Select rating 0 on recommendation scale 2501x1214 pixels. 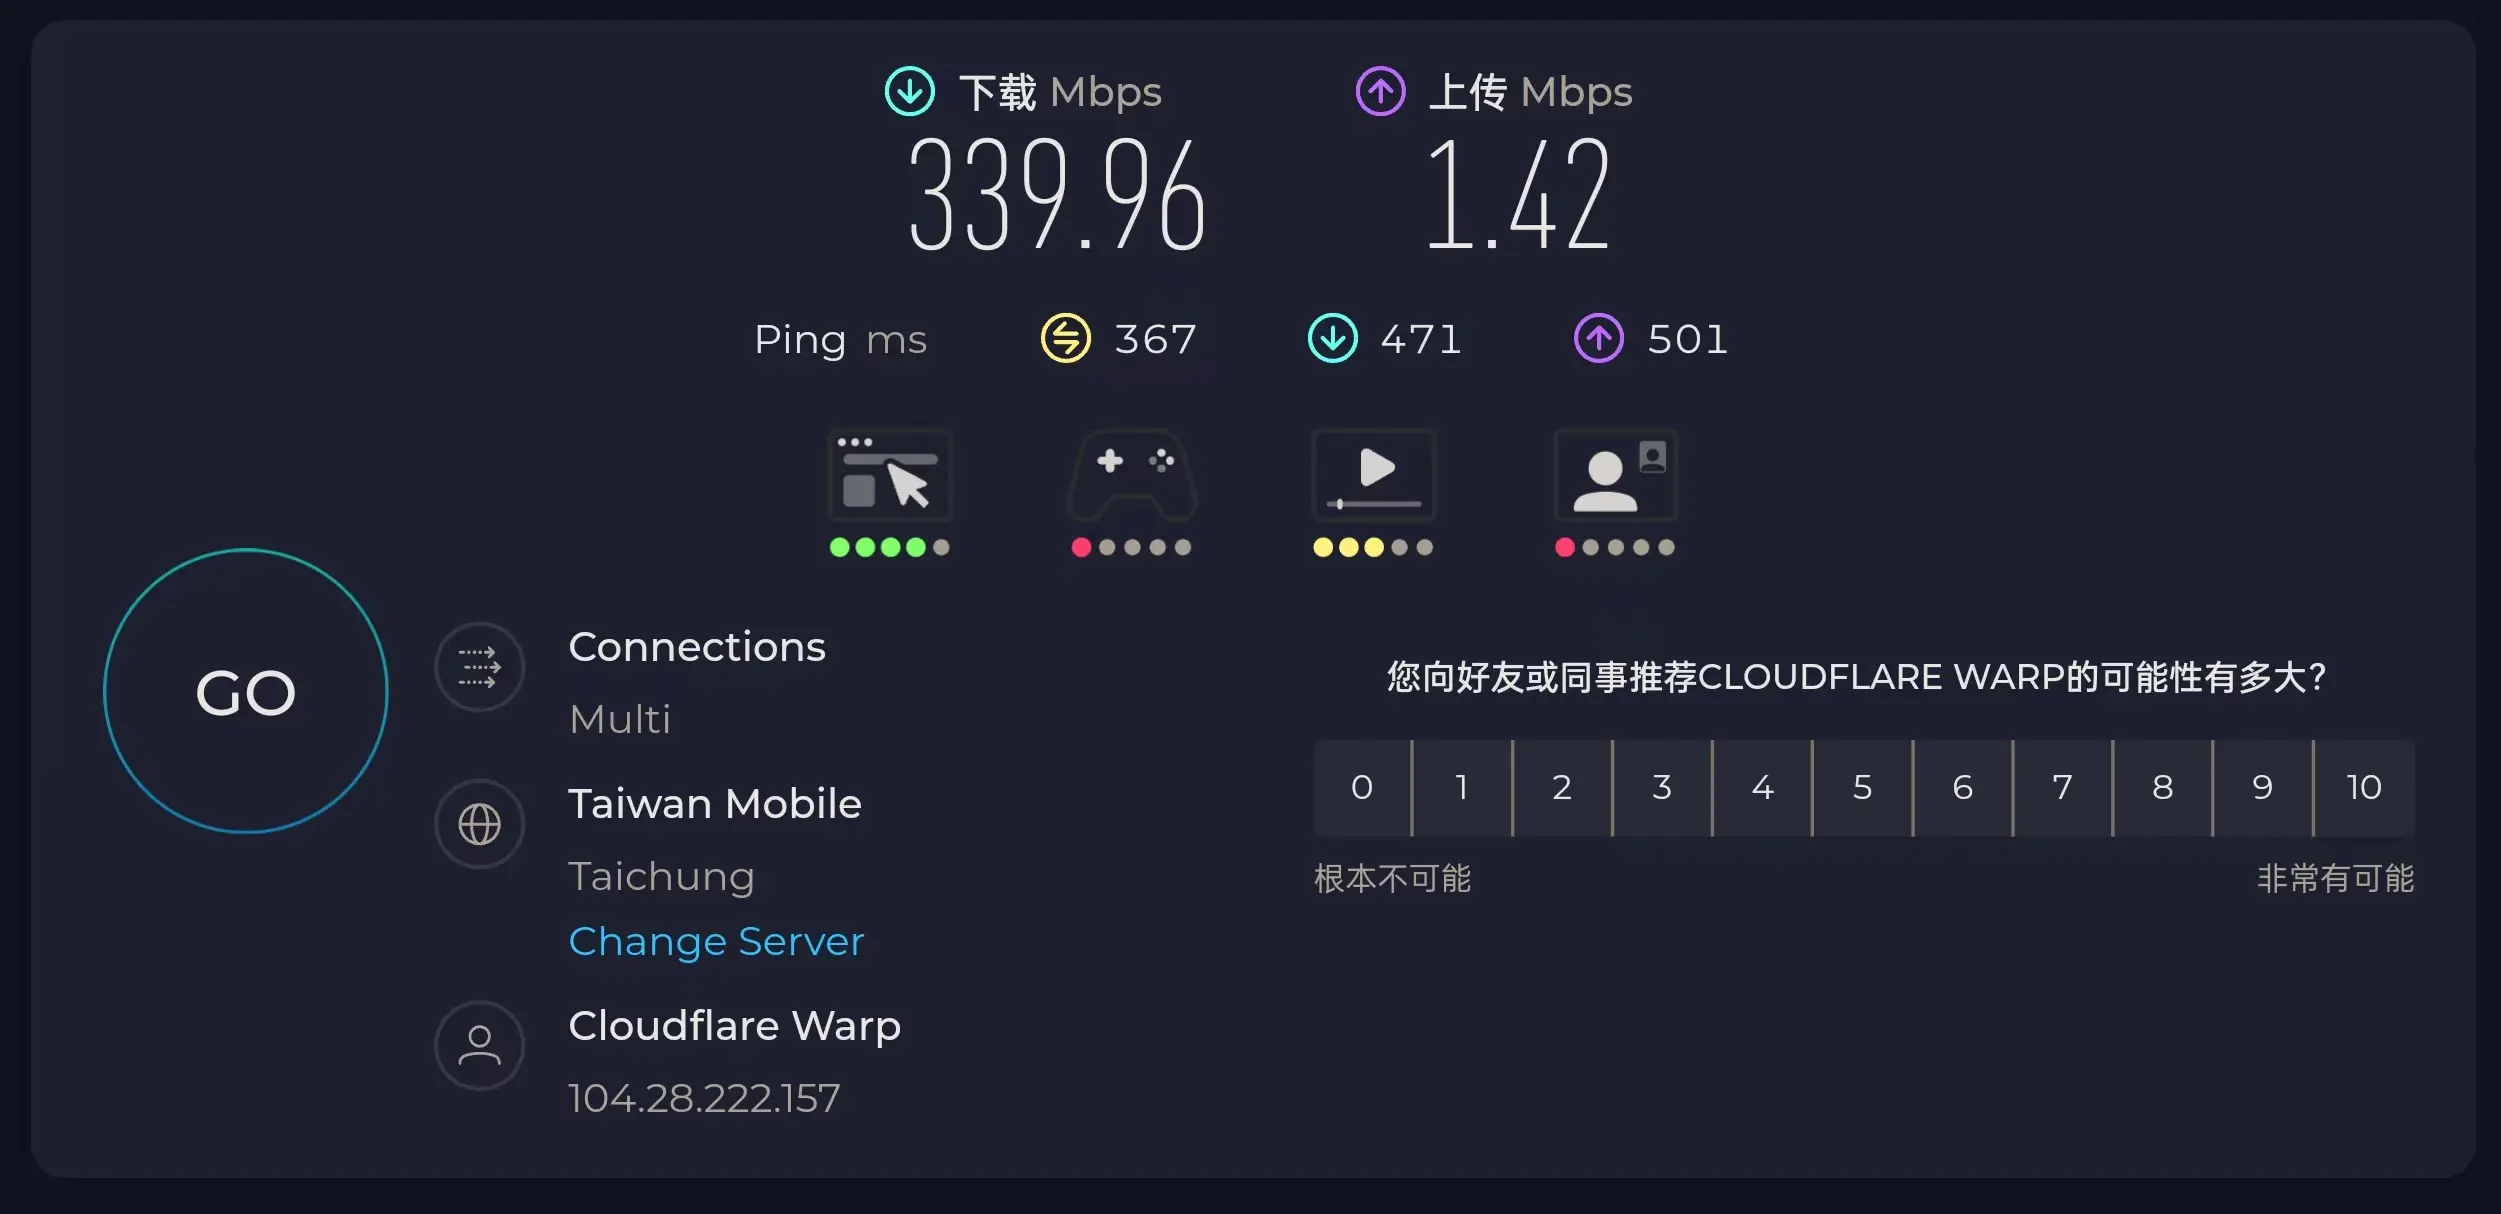coord(1361,787)
